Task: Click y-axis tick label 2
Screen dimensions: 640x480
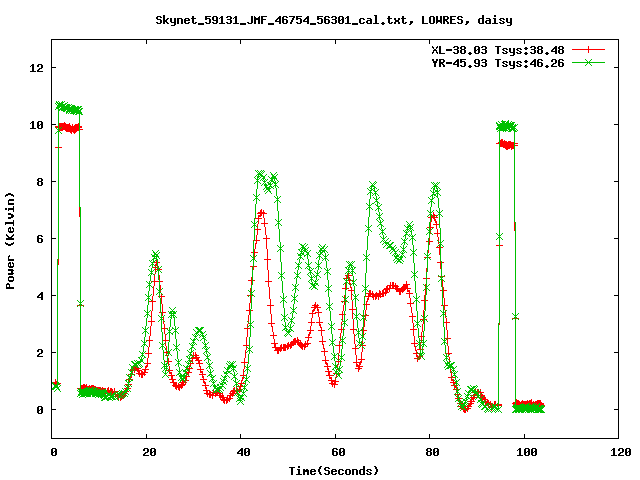Action: pyautogui.click(x=40, y=353)
